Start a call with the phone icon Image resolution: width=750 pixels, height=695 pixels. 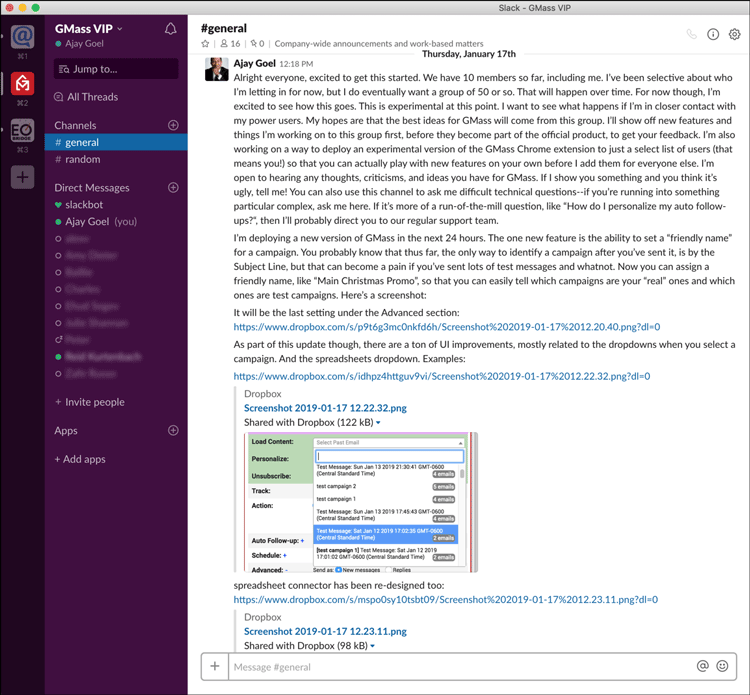(x=691, y=34)
